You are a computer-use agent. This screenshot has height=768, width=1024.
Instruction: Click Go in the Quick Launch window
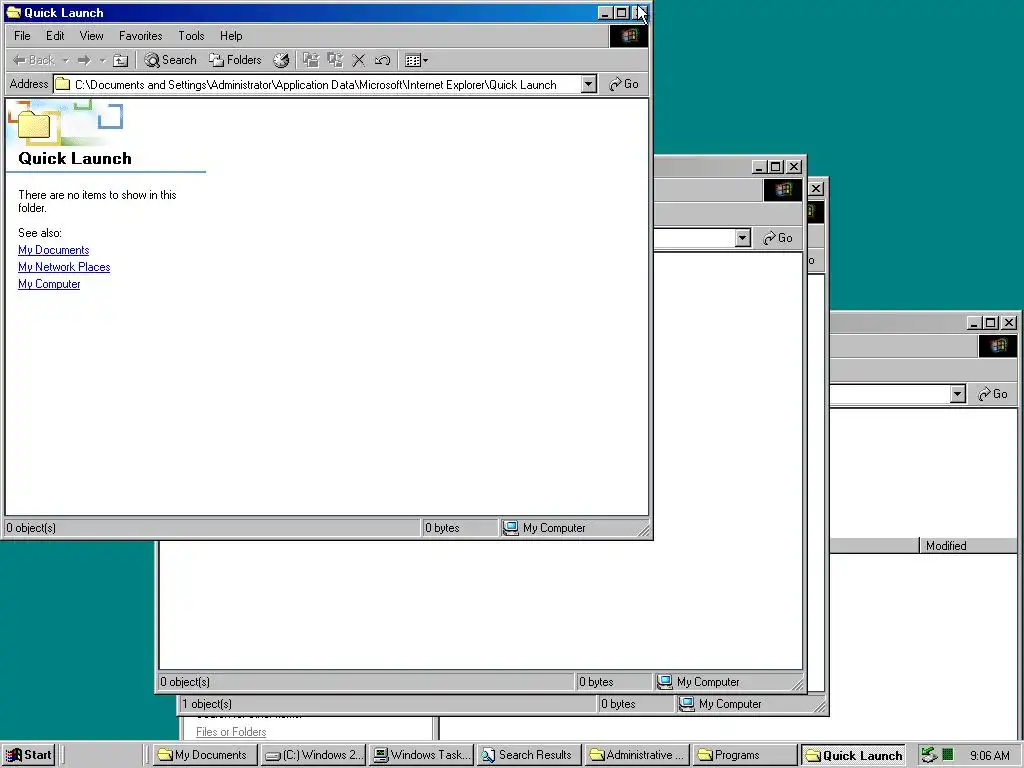click(624, 84)
